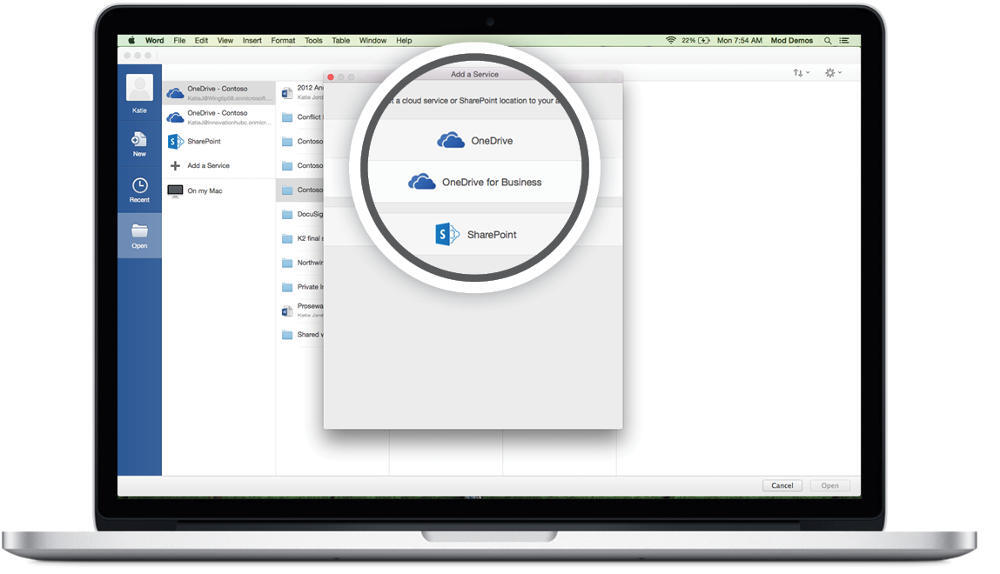This screenshot has width=1000, height=574.
Task: Select the 2012 An... Word document
Action: click(302, 92)
